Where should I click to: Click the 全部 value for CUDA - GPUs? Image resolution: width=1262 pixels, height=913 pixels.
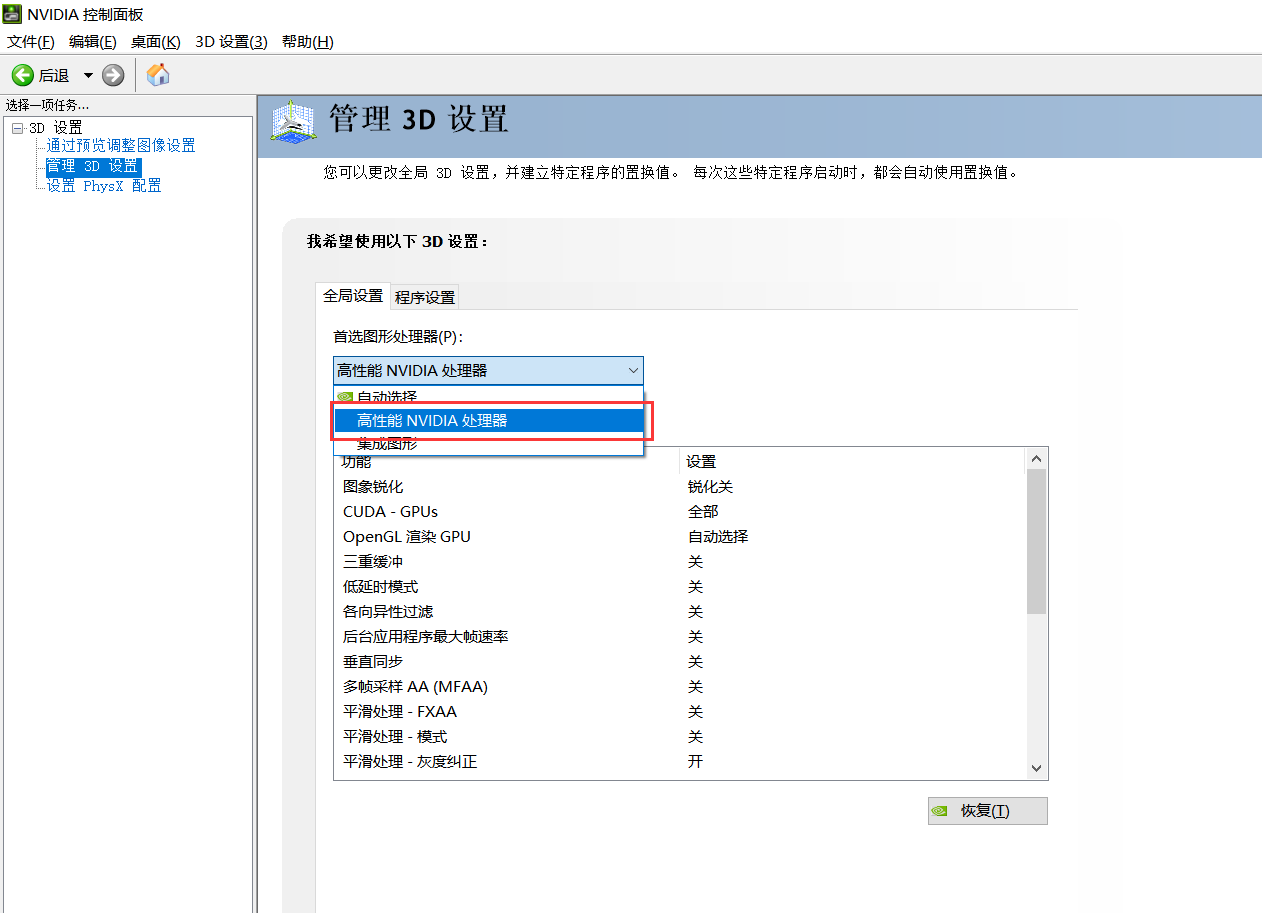tap(703, 512)
